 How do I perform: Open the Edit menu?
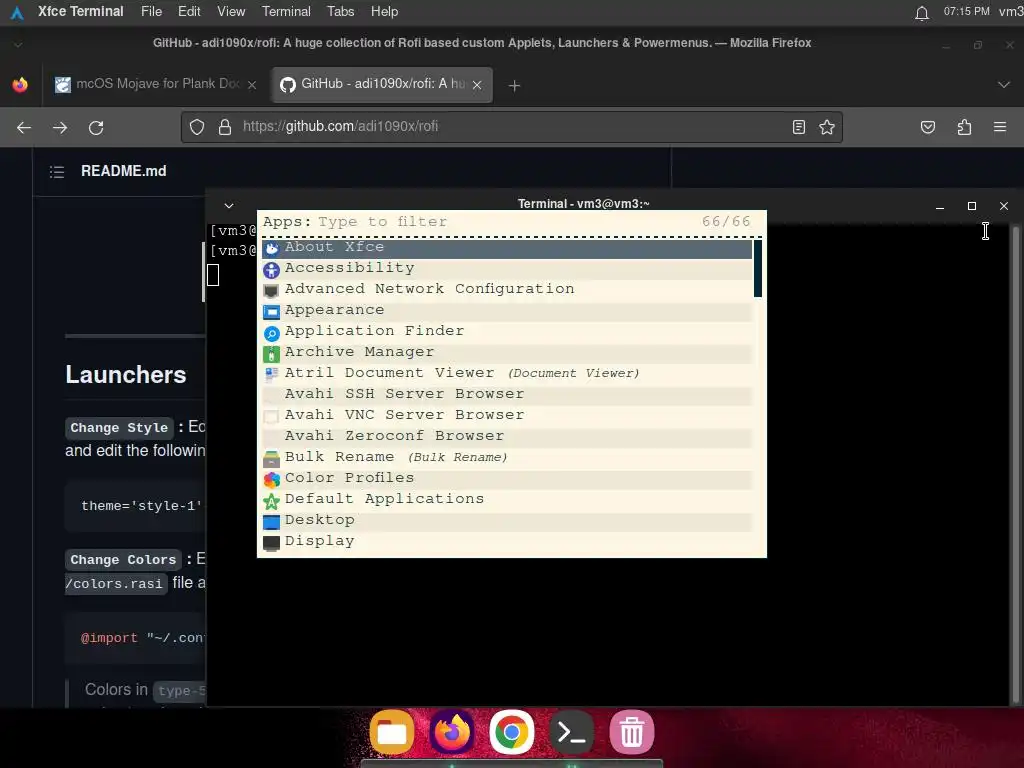click(x=189, y=12)
